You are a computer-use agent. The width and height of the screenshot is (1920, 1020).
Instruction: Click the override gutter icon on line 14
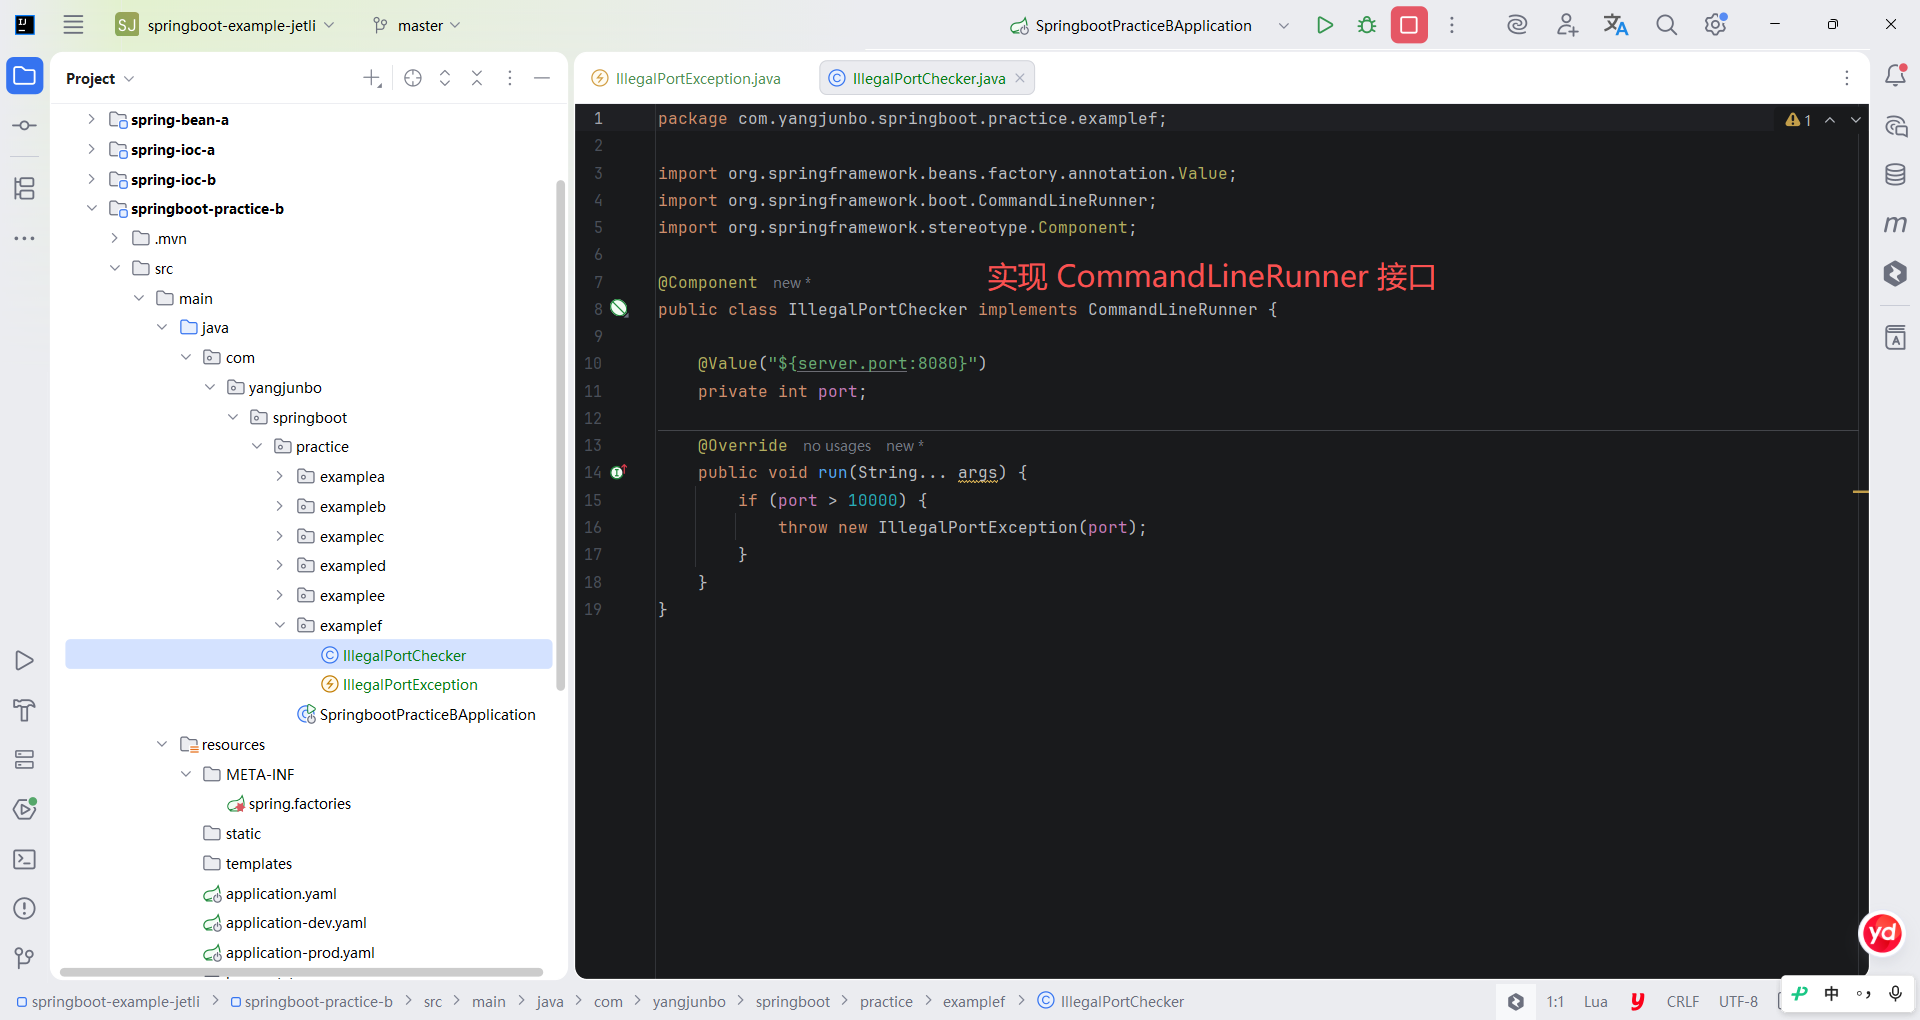[x=618, y=472]
